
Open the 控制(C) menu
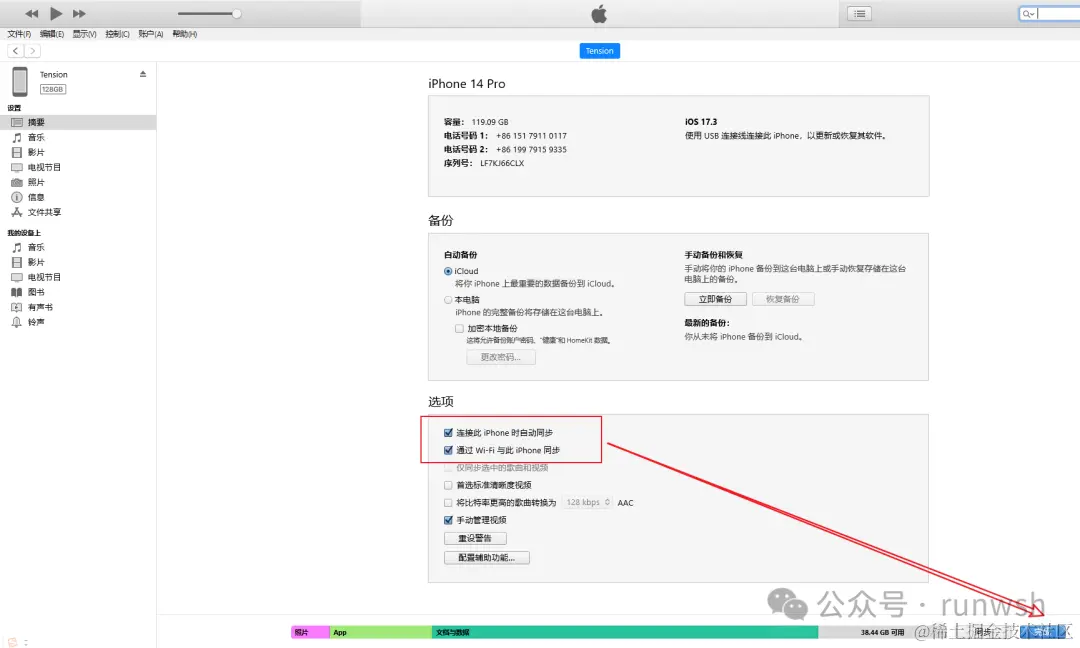[x=117, y=34]
